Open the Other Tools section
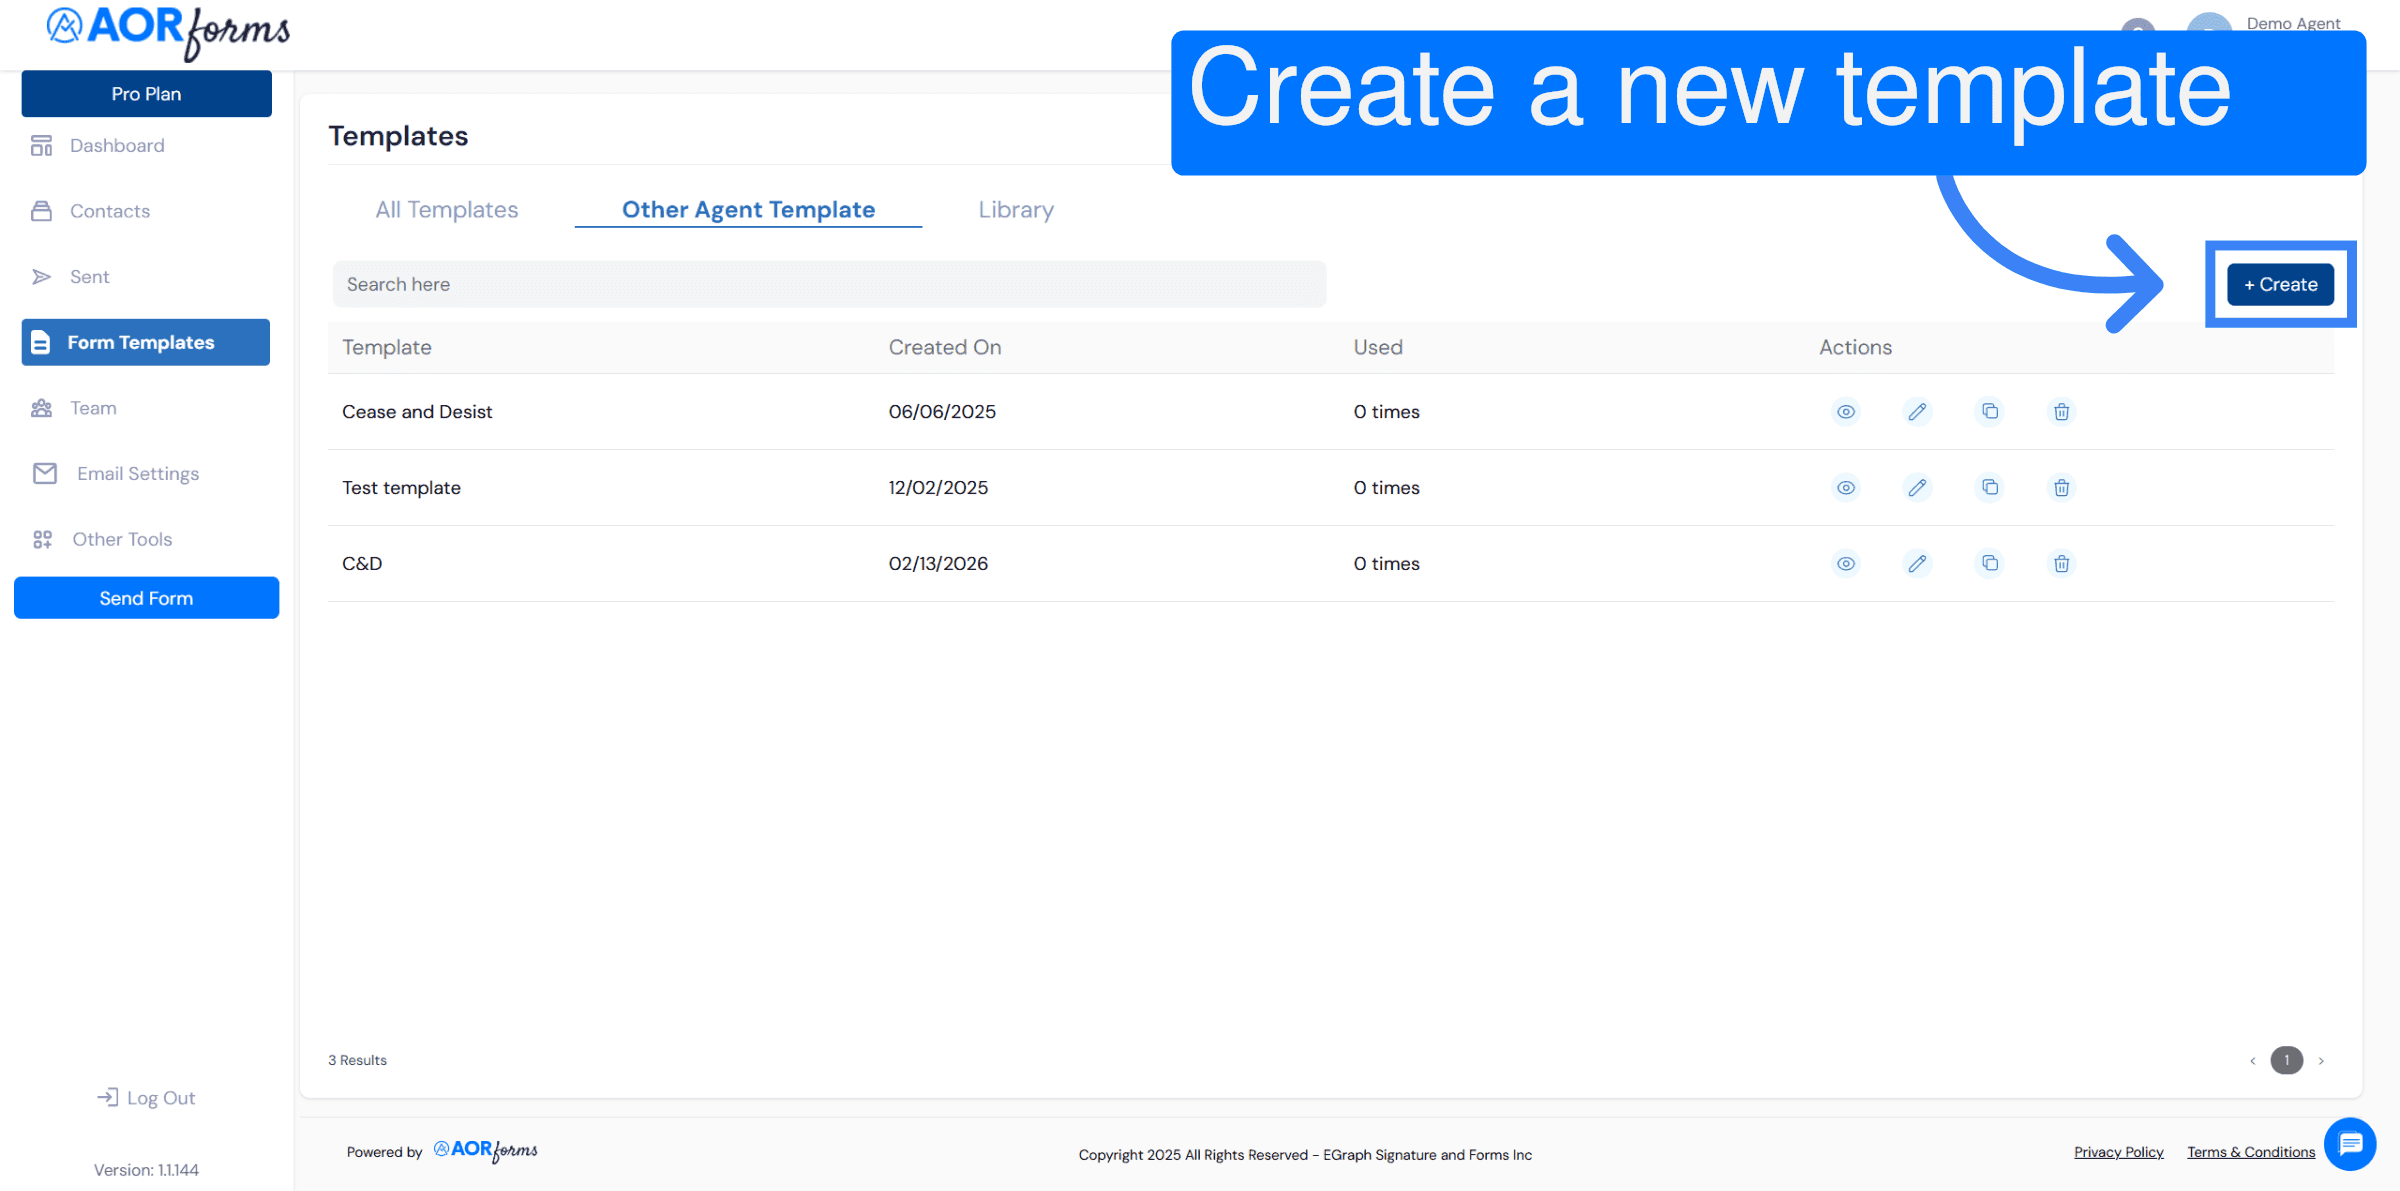The image size is (2400, 1191). pos(122,539)
